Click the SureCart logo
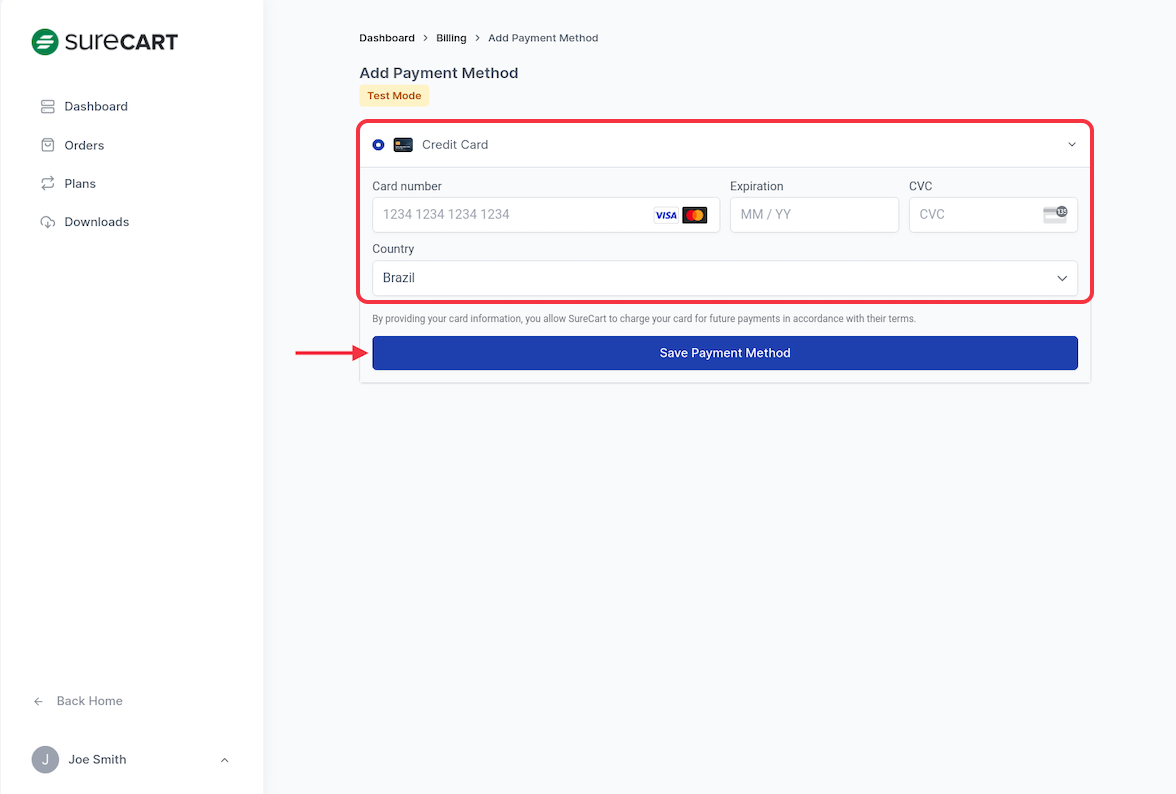 [x=104, y=42]
